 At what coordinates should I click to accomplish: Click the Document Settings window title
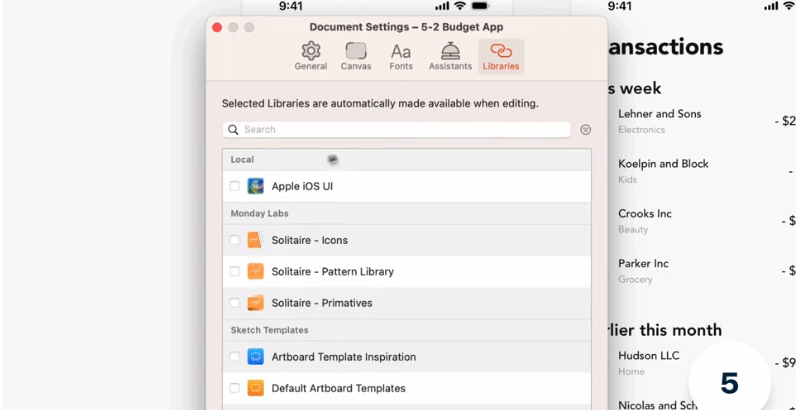[x=406, y=27]
